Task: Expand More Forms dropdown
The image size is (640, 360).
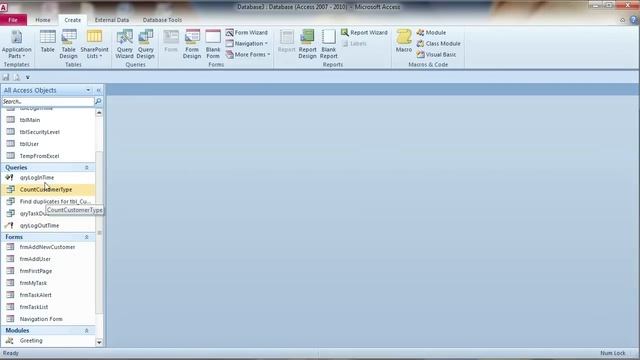Action: click(248, 54)
